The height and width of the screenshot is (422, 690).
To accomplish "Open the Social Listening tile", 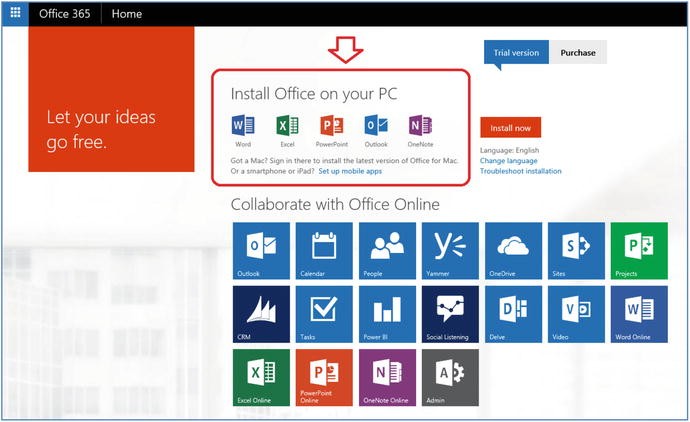I will click(450, 314).
